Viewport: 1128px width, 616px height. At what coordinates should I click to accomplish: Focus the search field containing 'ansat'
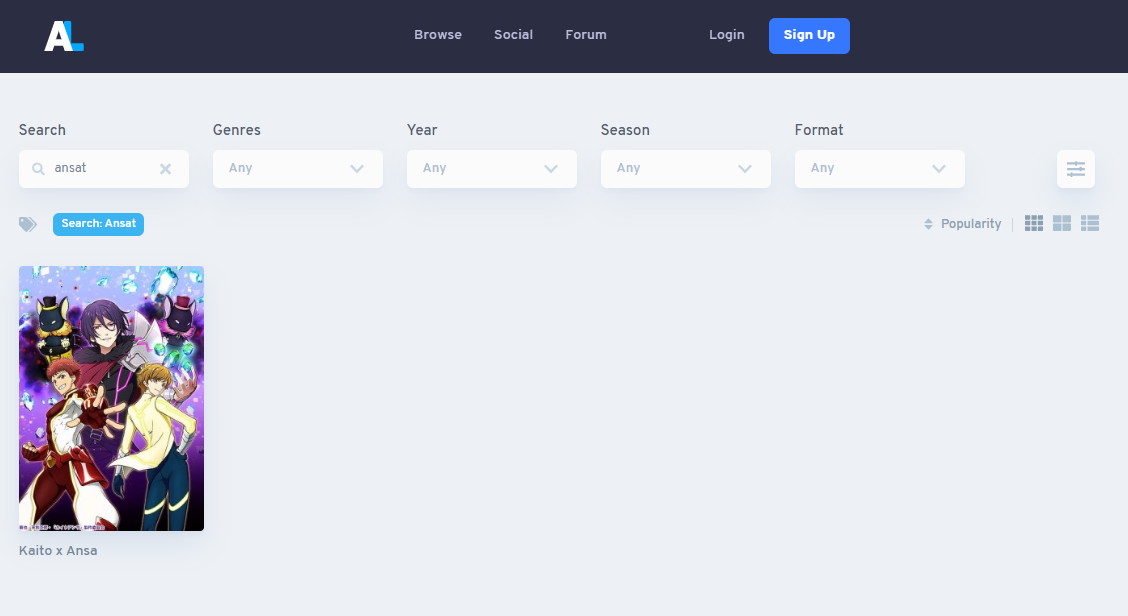click(x=104, y=169)
